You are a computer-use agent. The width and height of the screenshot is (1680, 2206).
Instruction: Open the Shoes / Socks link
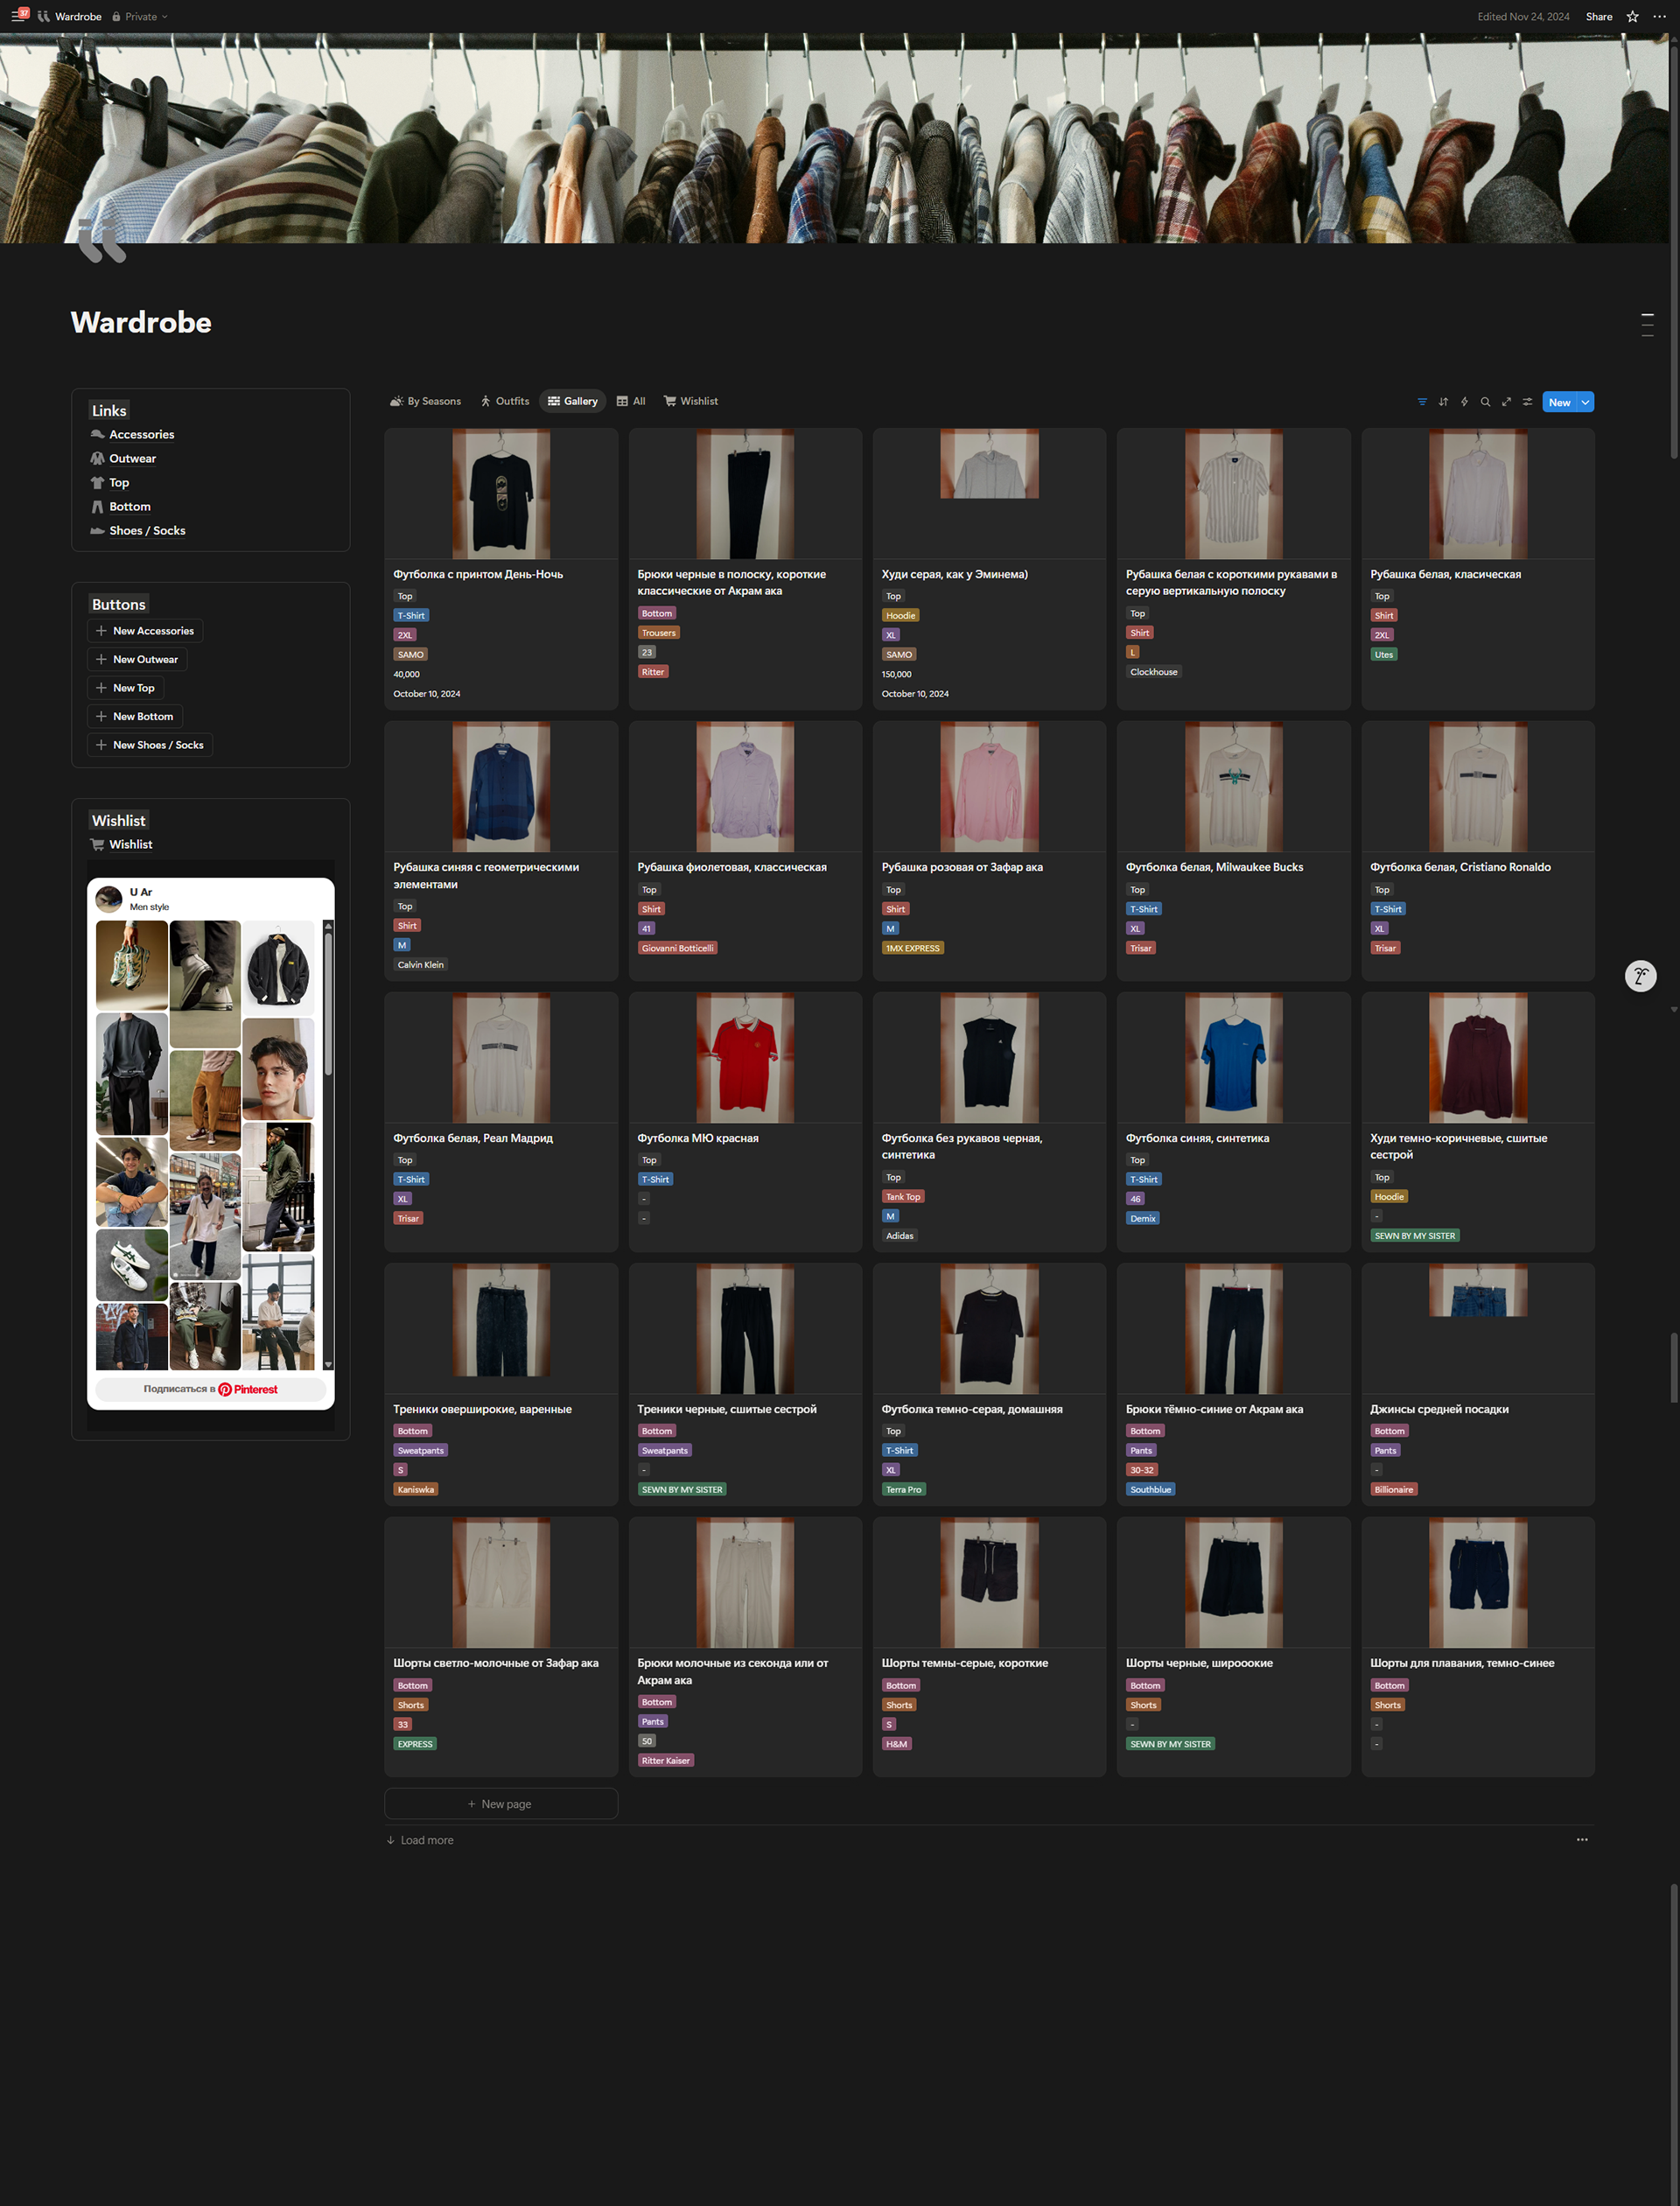coord(147,531)
